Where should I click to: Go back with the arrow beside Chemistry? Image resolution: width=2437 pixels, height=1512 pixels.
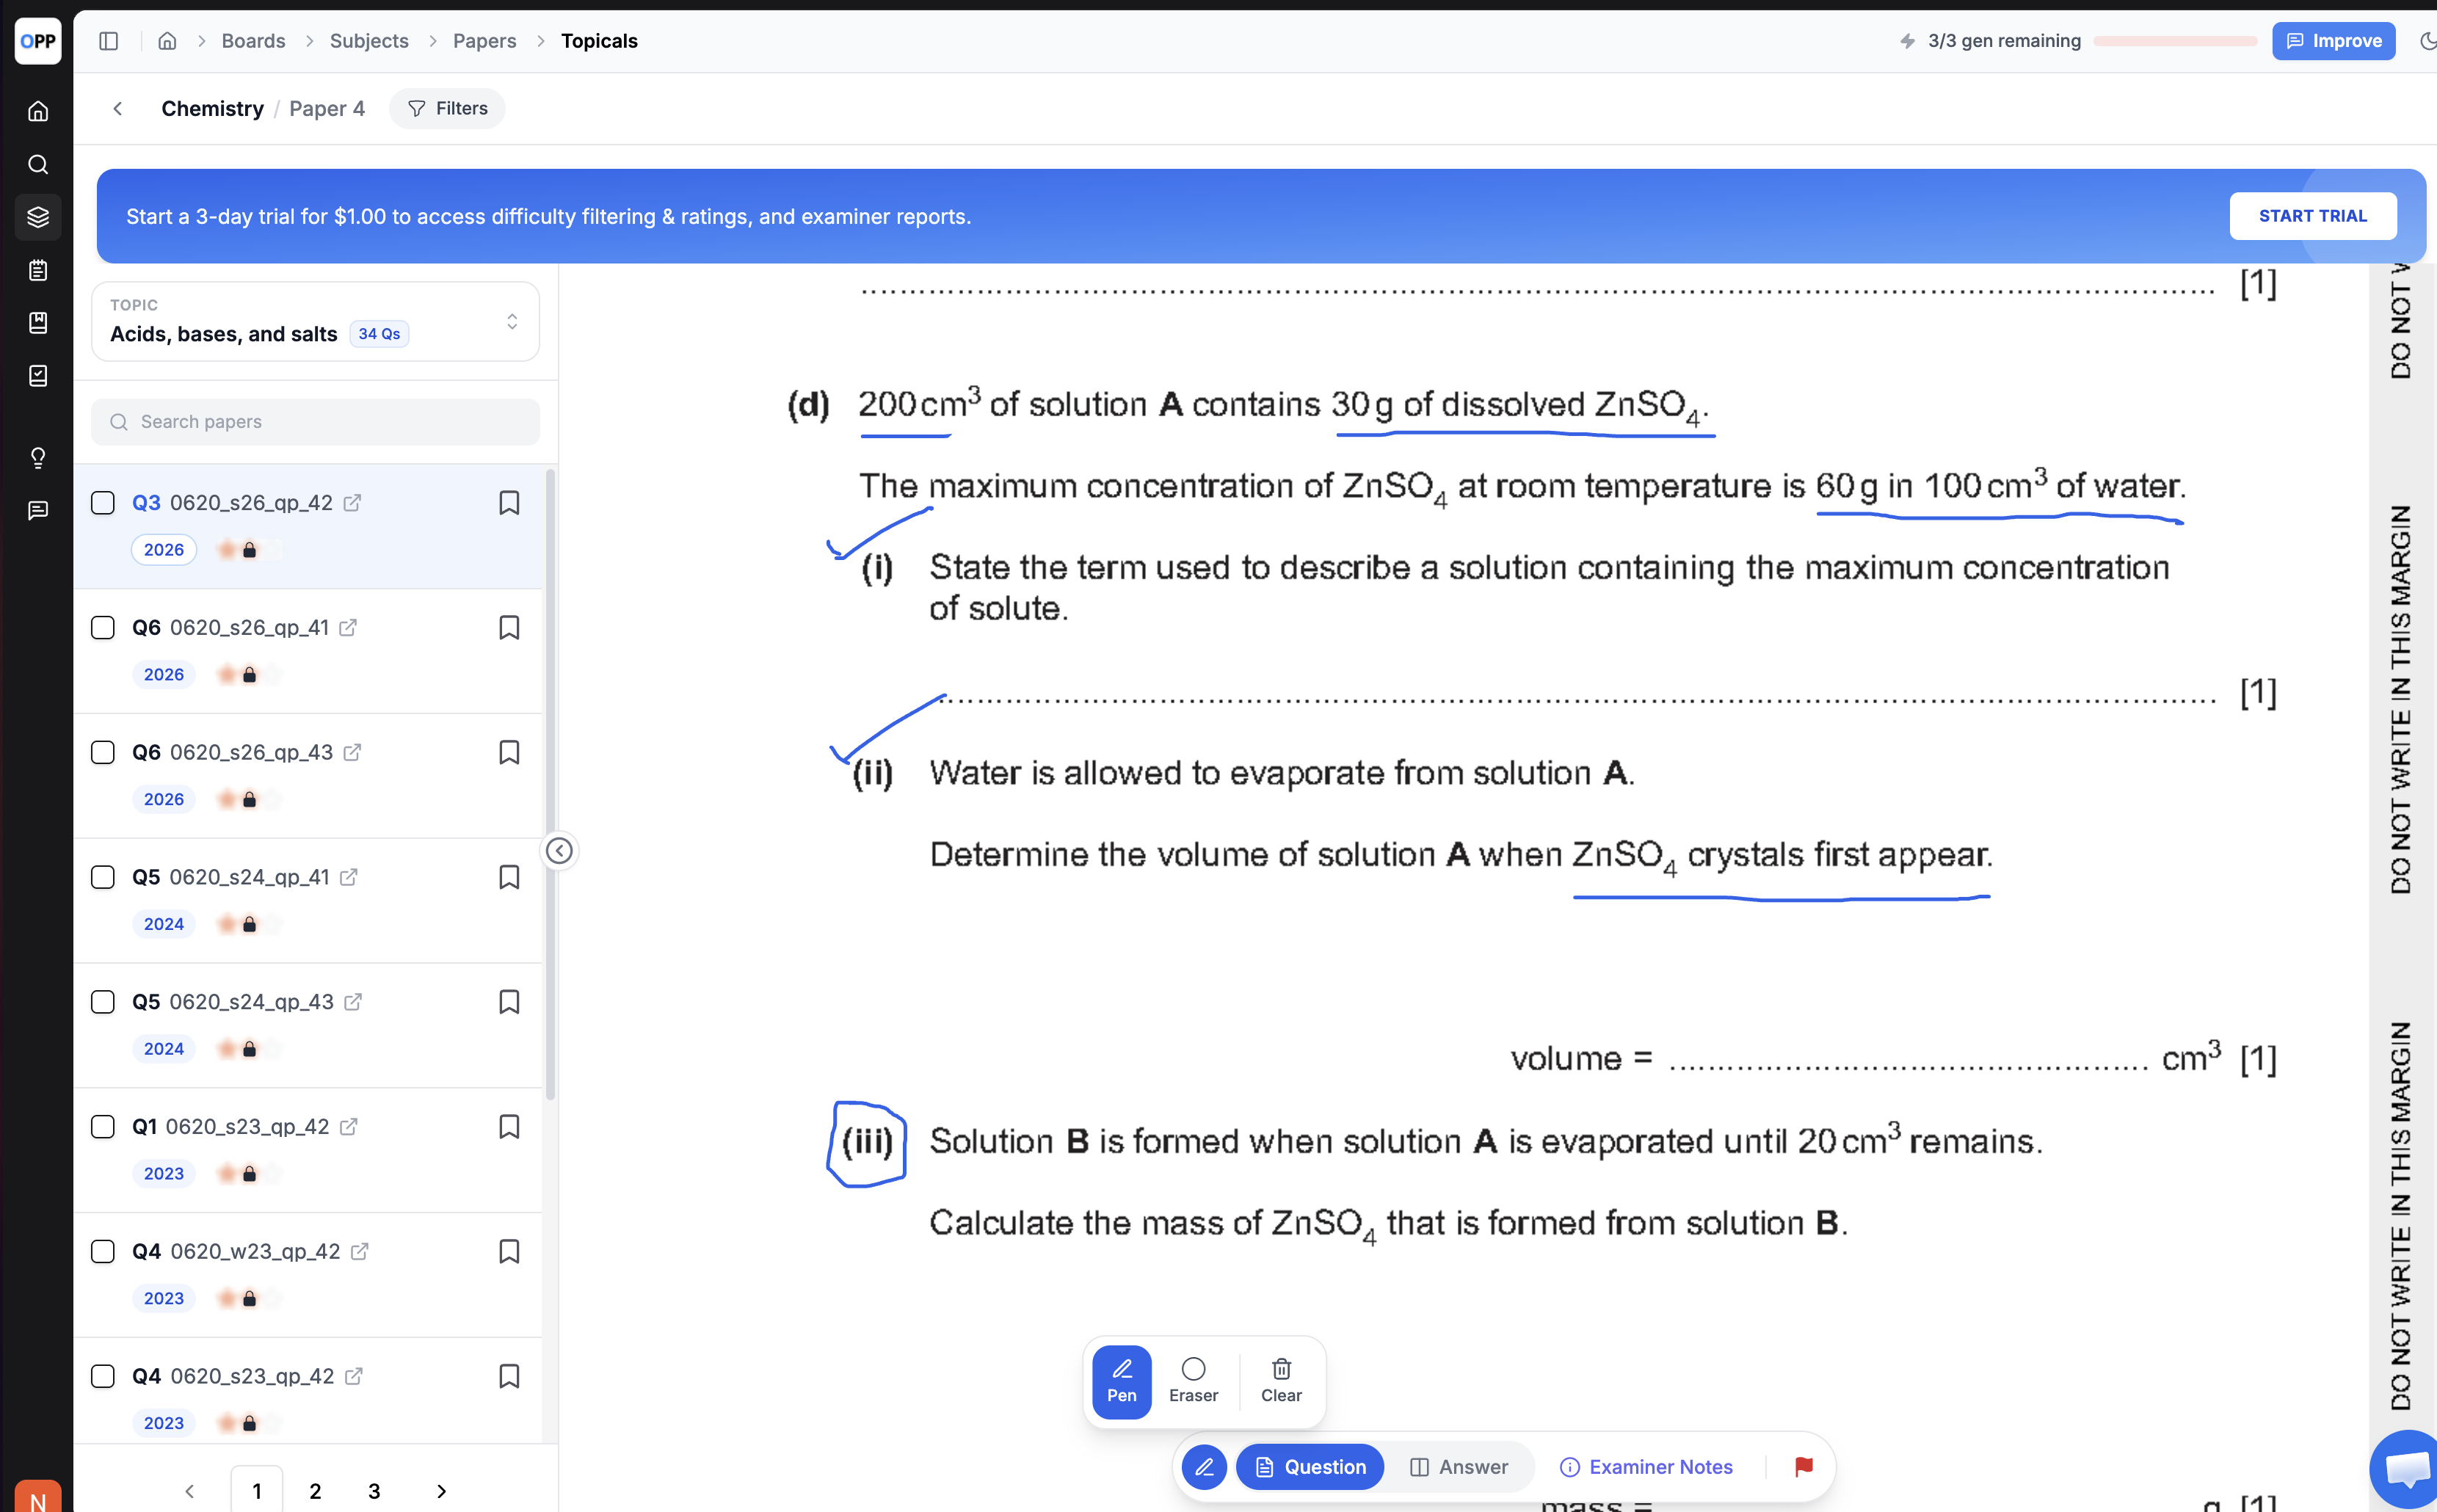point(118,108)
